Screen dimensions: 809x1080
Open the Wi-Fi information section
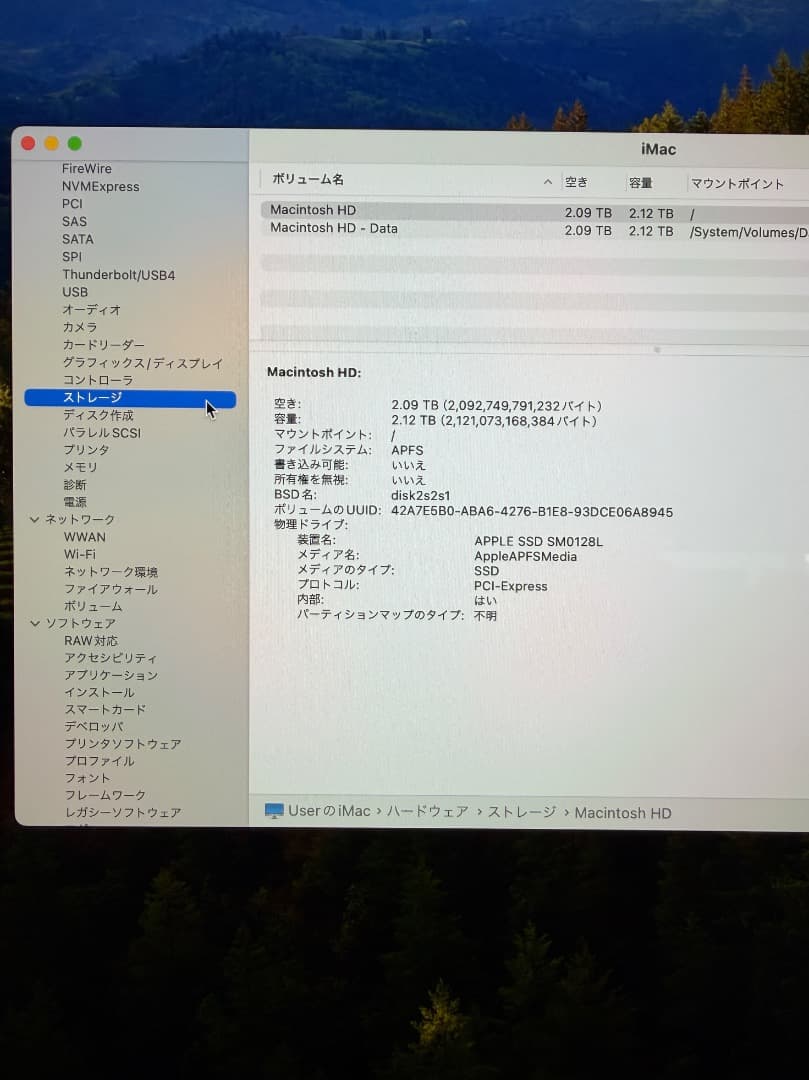click(80, 554)
